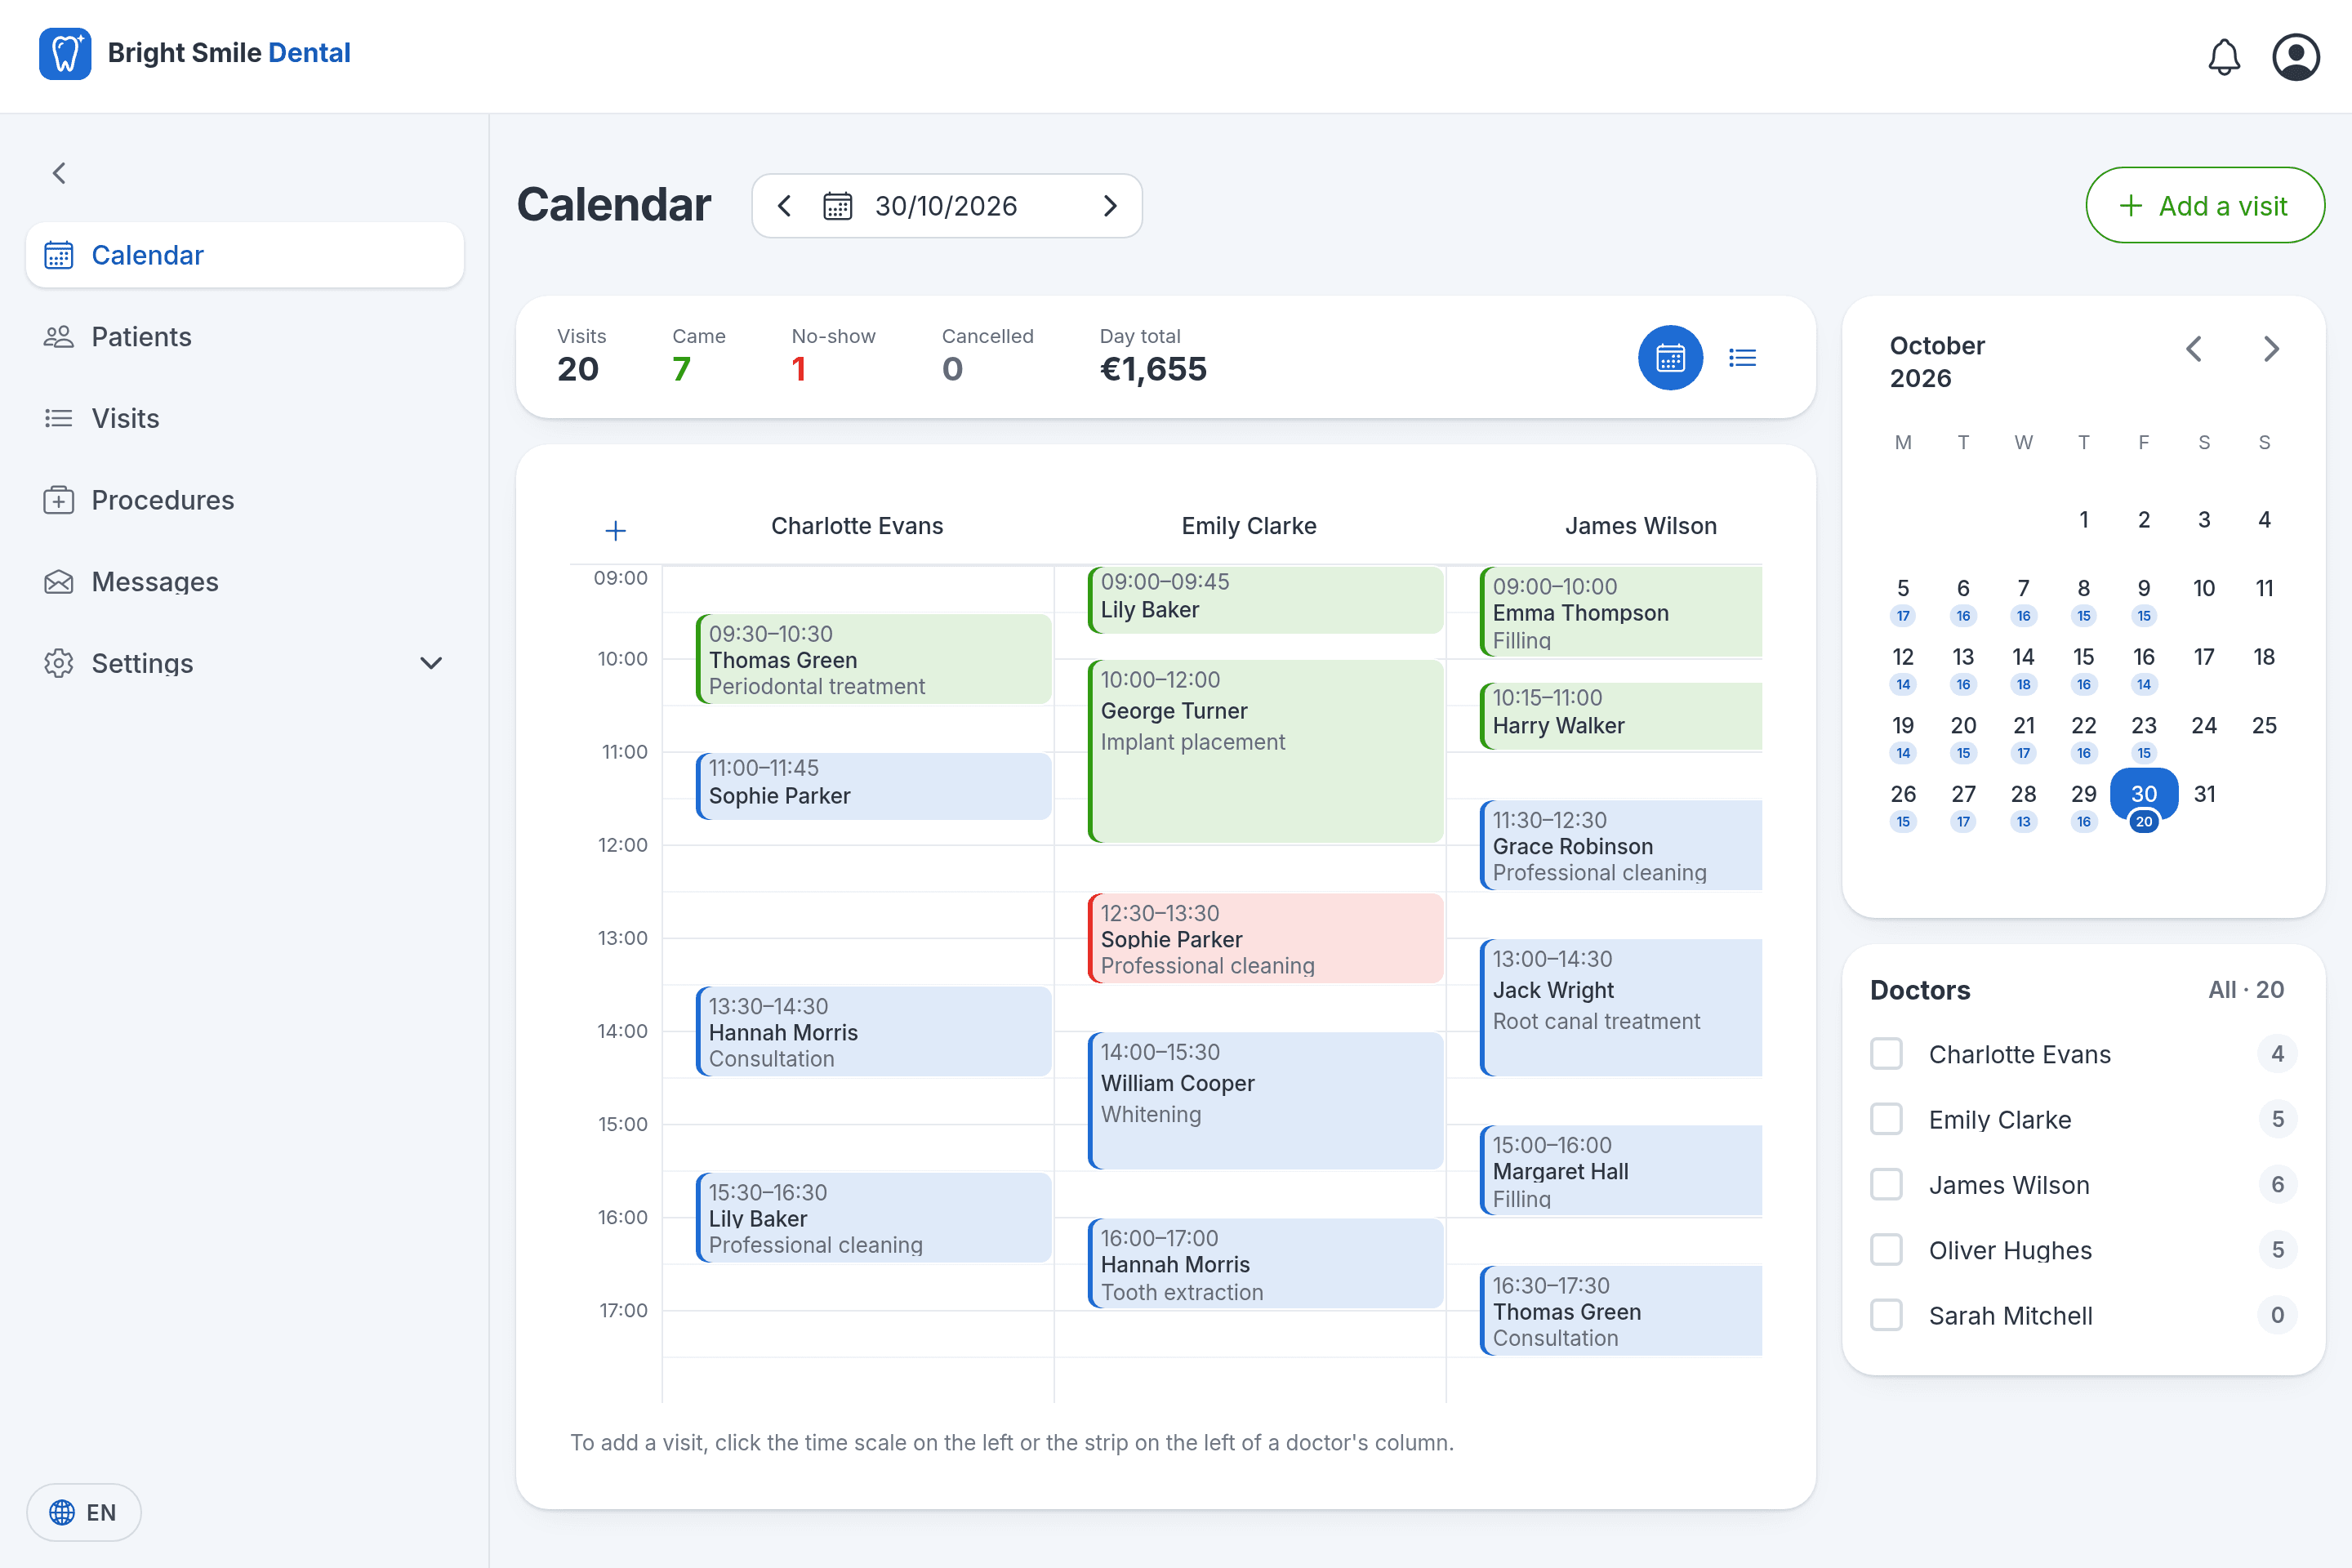Open Procedures in the sidebar

(245, 500)
